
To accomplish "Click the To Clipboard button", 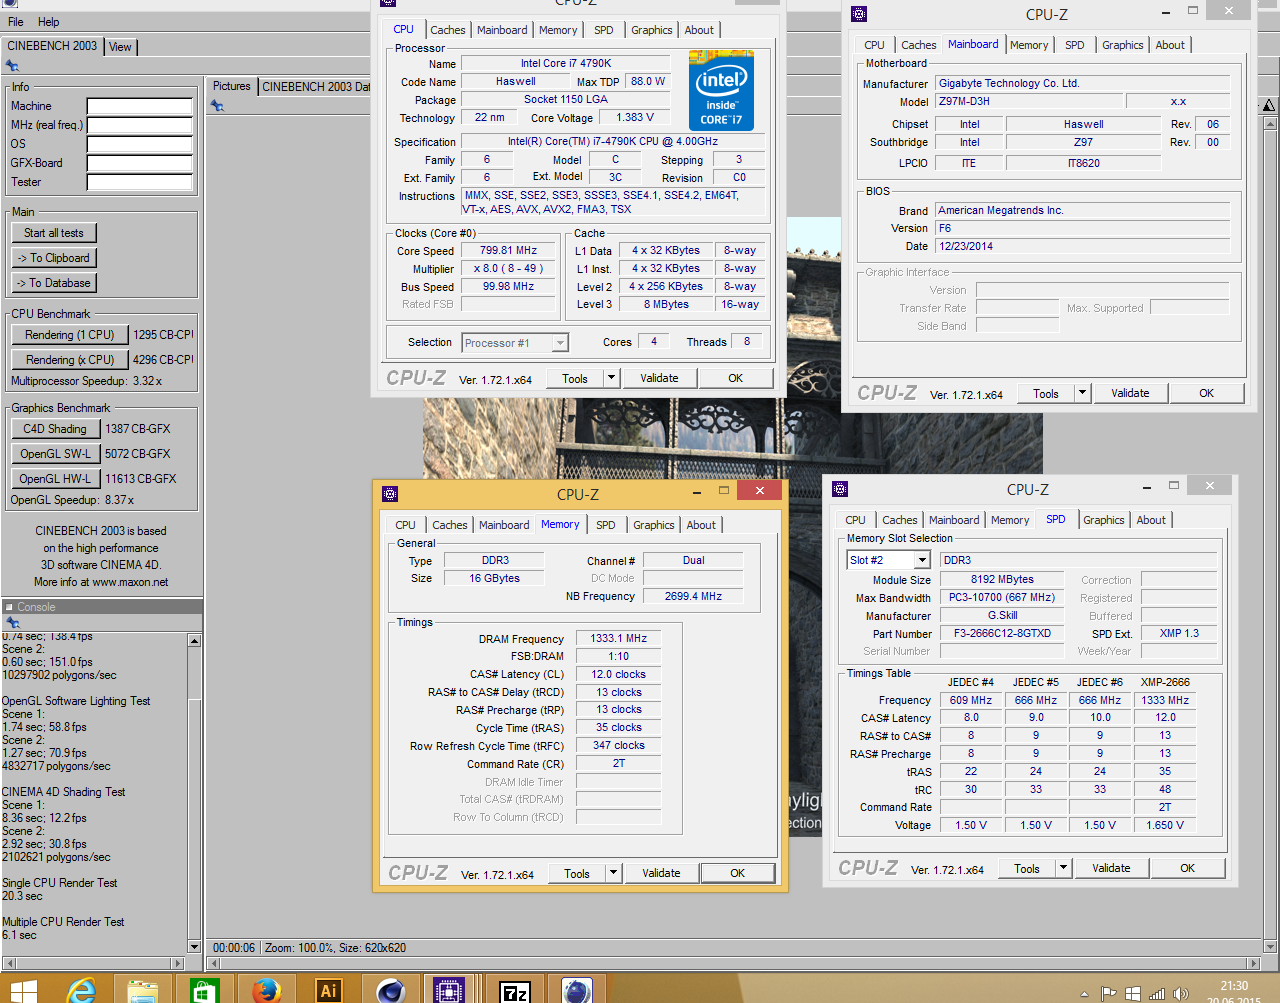I will pyautogui.click(x=54, y=258).
